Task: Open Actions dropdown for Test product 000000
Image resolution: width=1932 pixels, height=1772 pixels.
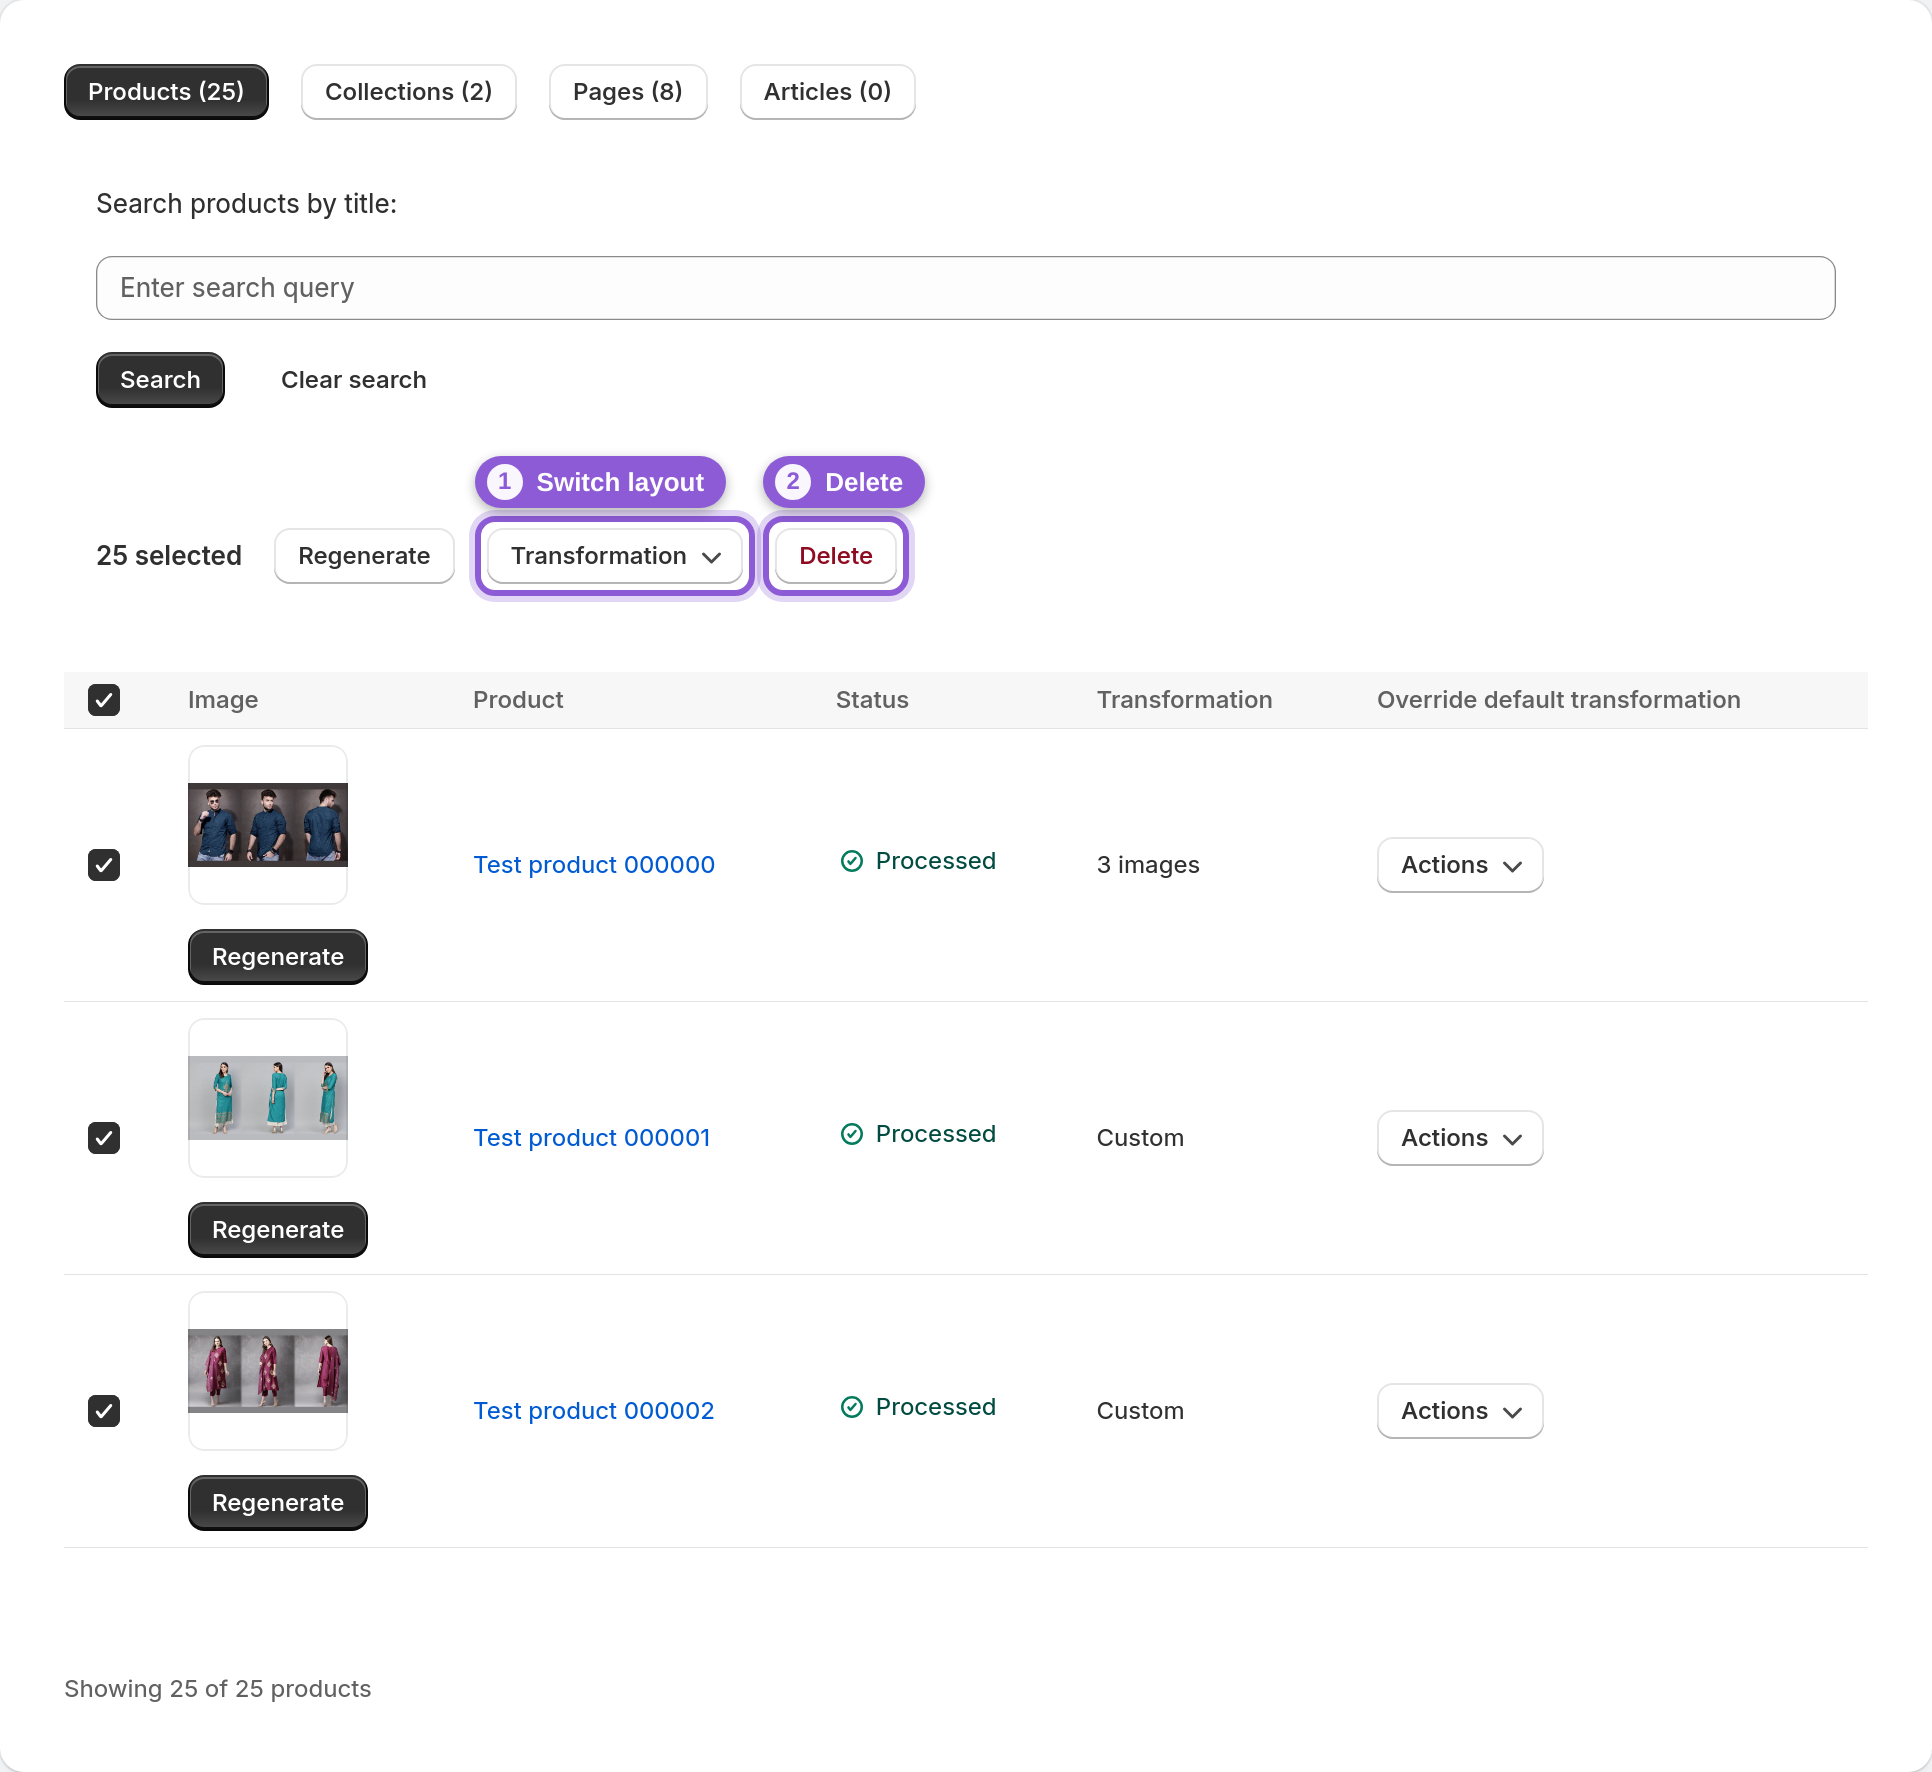Action: click(x=1460, y=865)
